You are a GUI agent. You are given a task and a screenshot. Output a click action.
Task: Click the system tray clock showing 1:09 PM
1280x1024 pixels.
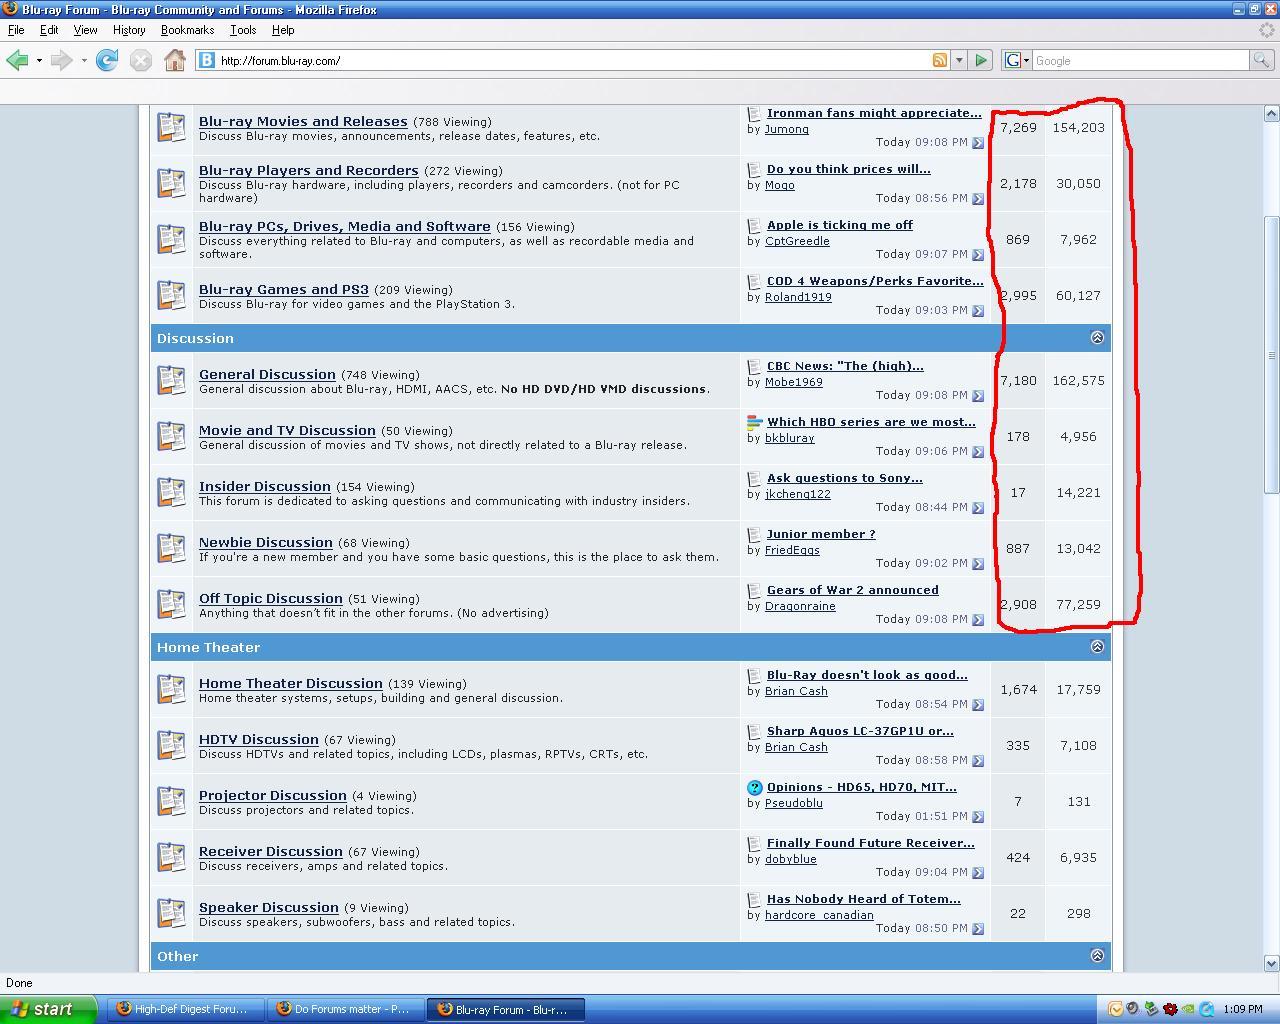click(1243, 1009)
